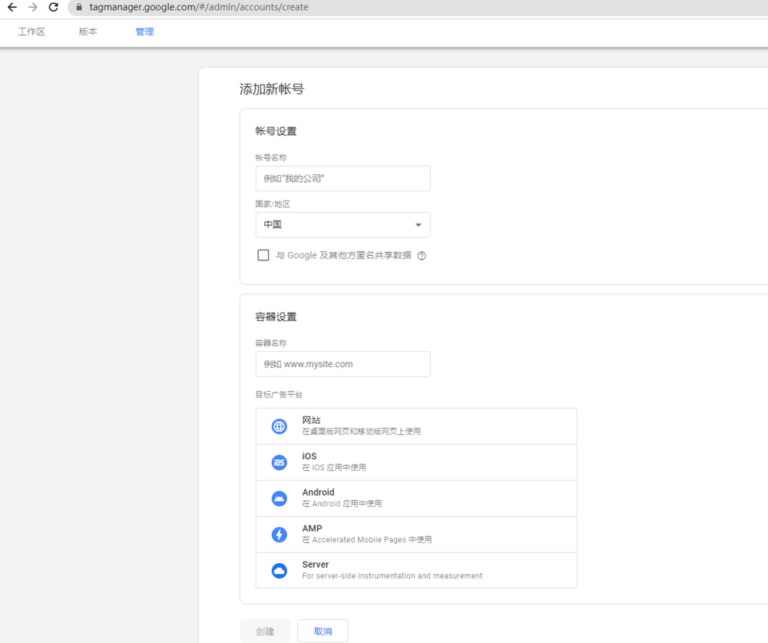
Task: Choose the AMP platform label
Action: [312, 528]
